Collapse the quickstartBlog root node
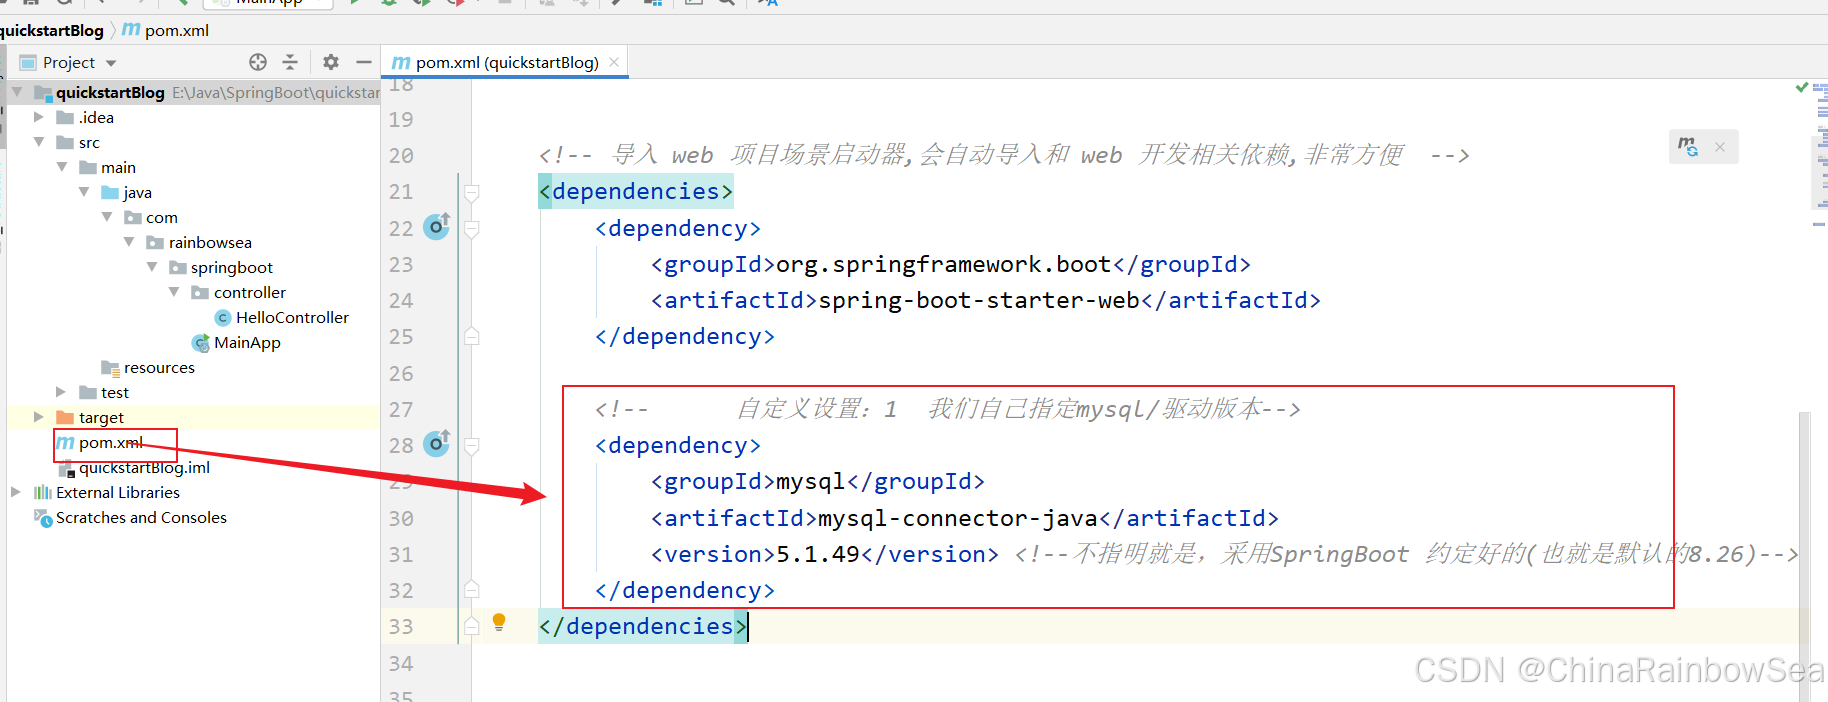Screen dimensions: 1828x702 tap(17, 92)
